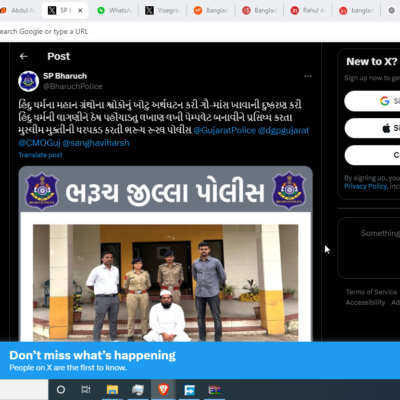Screen dimensions: 400x400
Task: Open Accessibility footer link
Action: click(x=365, y=302)
